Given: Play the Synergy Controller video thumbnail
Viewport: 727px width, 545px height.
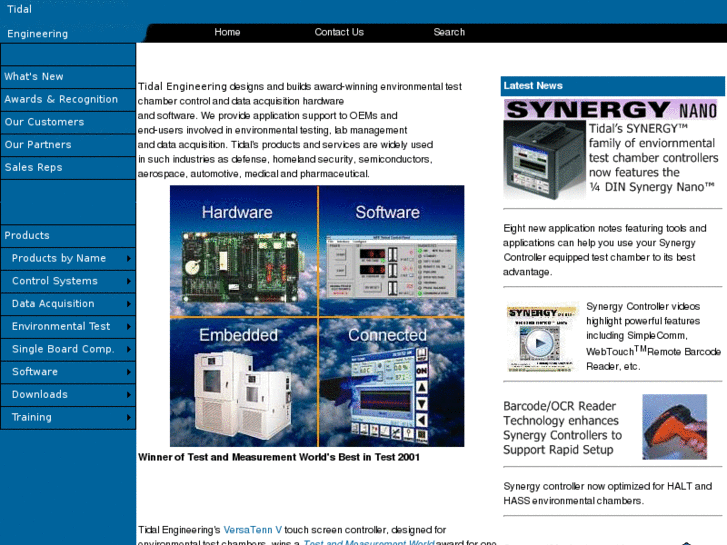Looking at the screenshot, I should (541, 338).
